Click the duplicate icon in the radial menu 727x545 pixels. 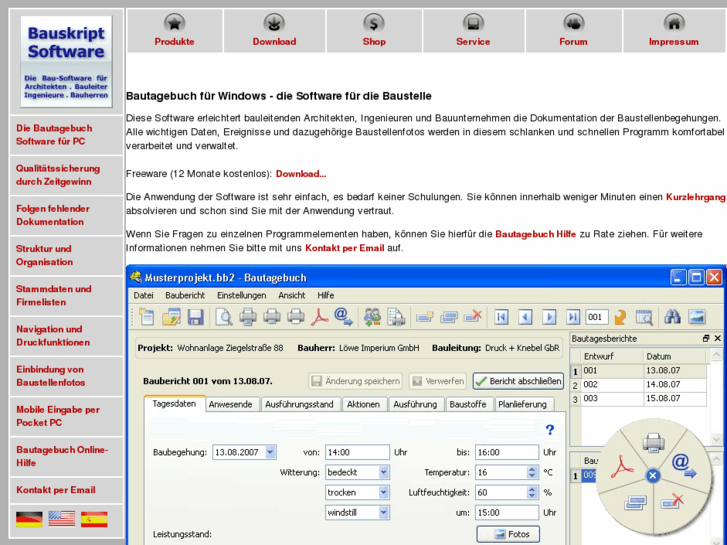[x=635, y=502]
